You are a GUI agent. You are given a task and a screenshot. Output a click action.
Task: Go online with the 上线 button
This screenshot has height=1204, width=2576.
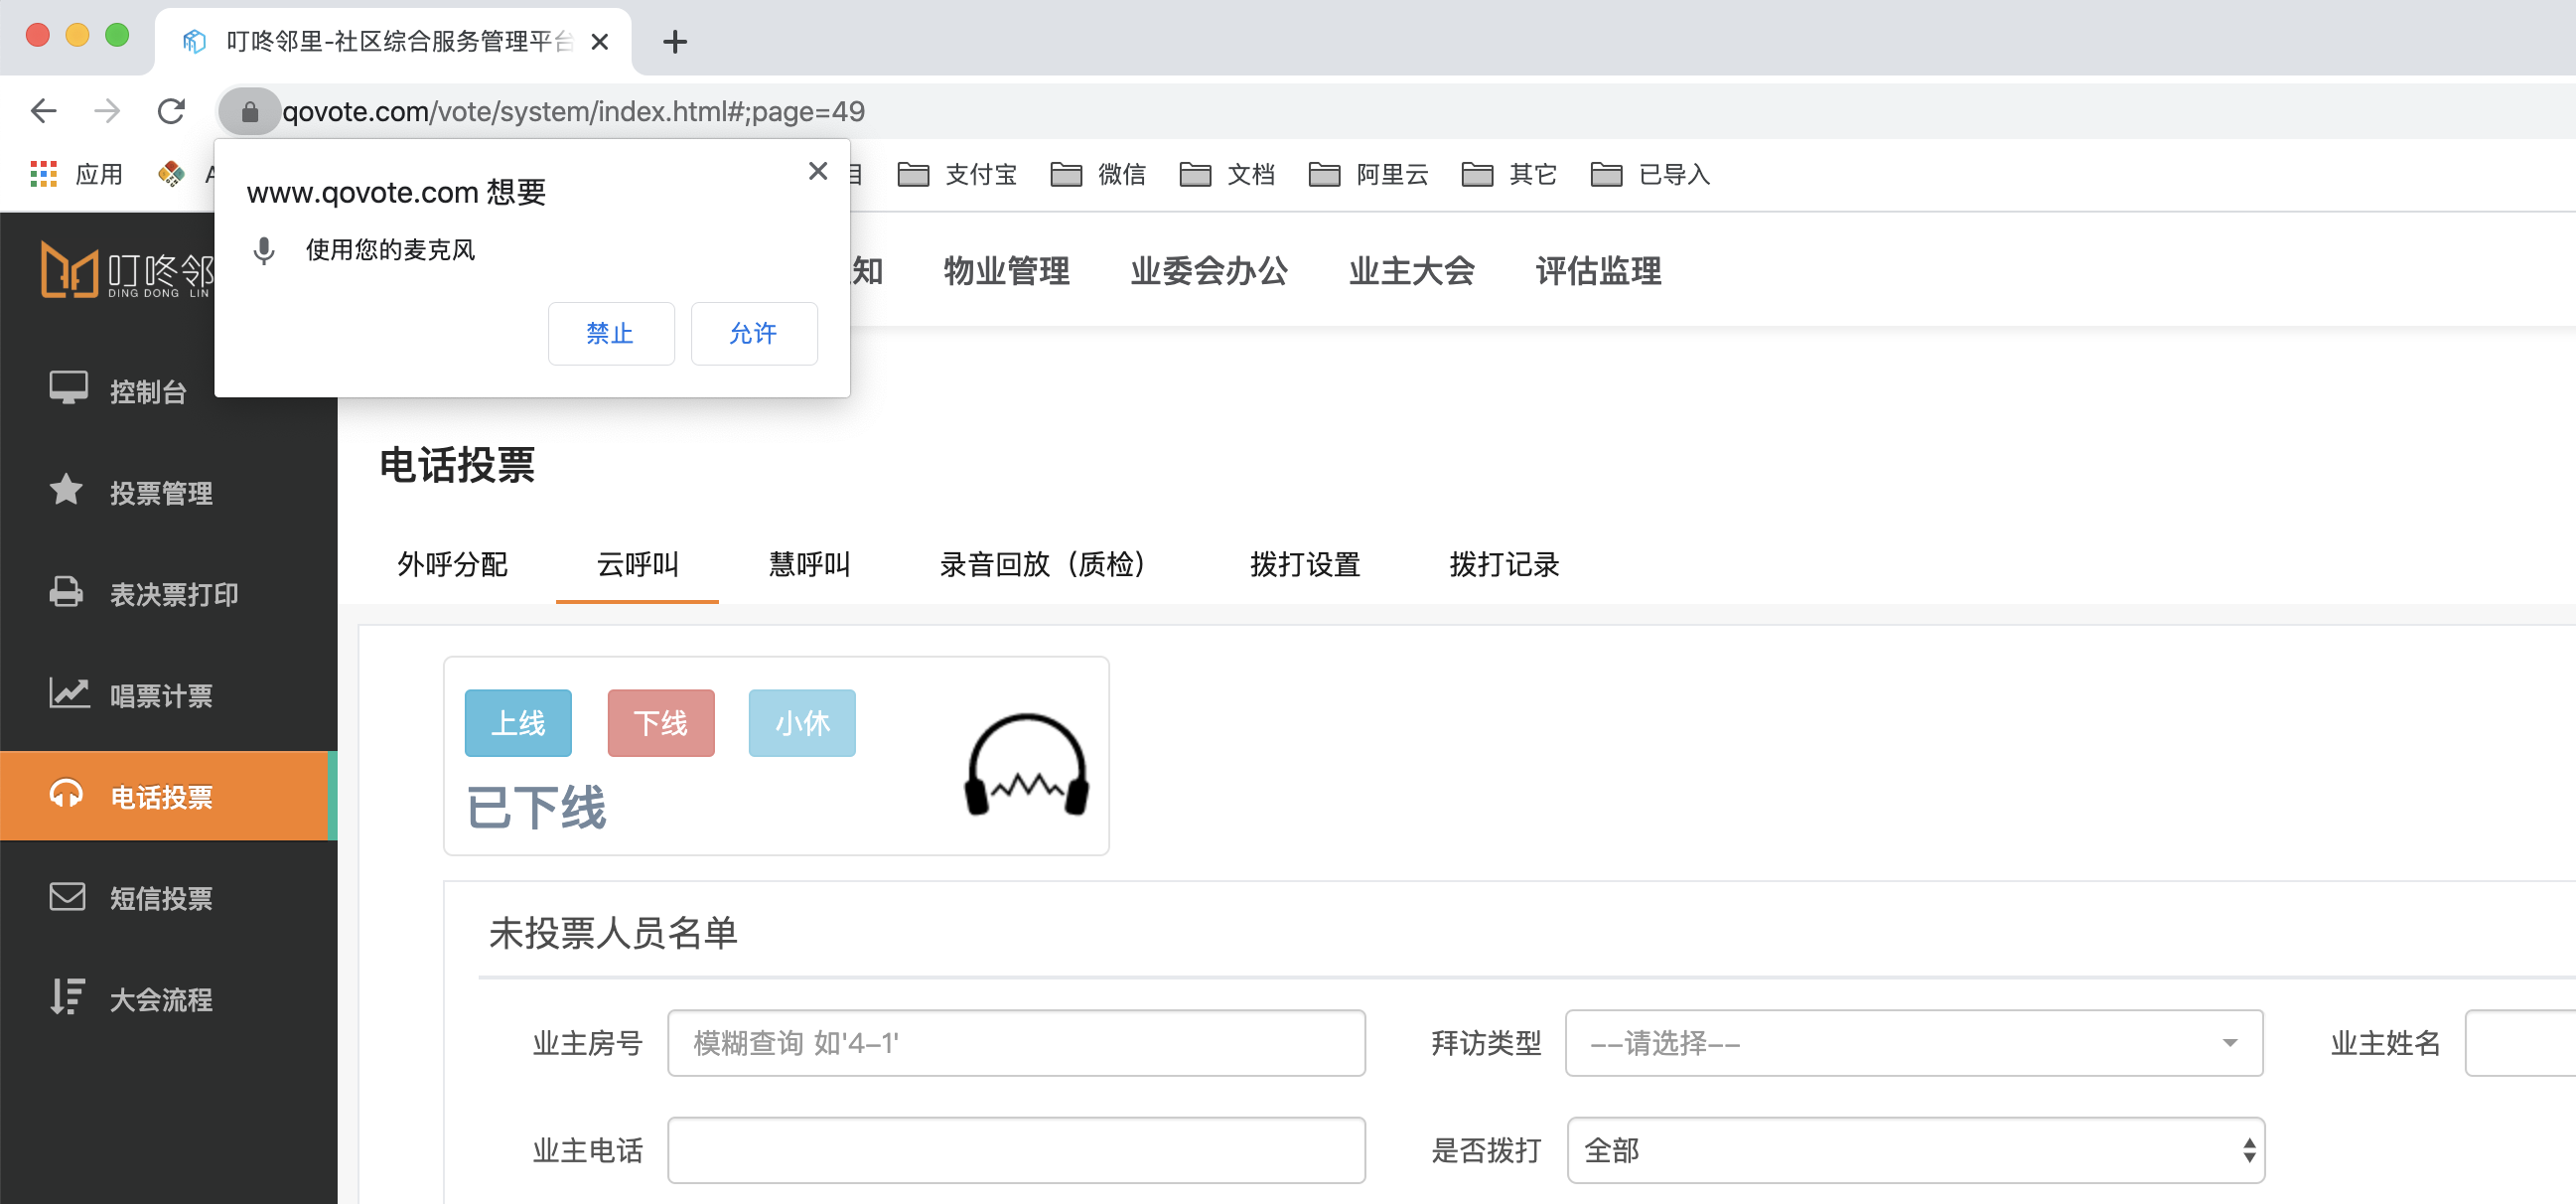[x=518, y=723]
